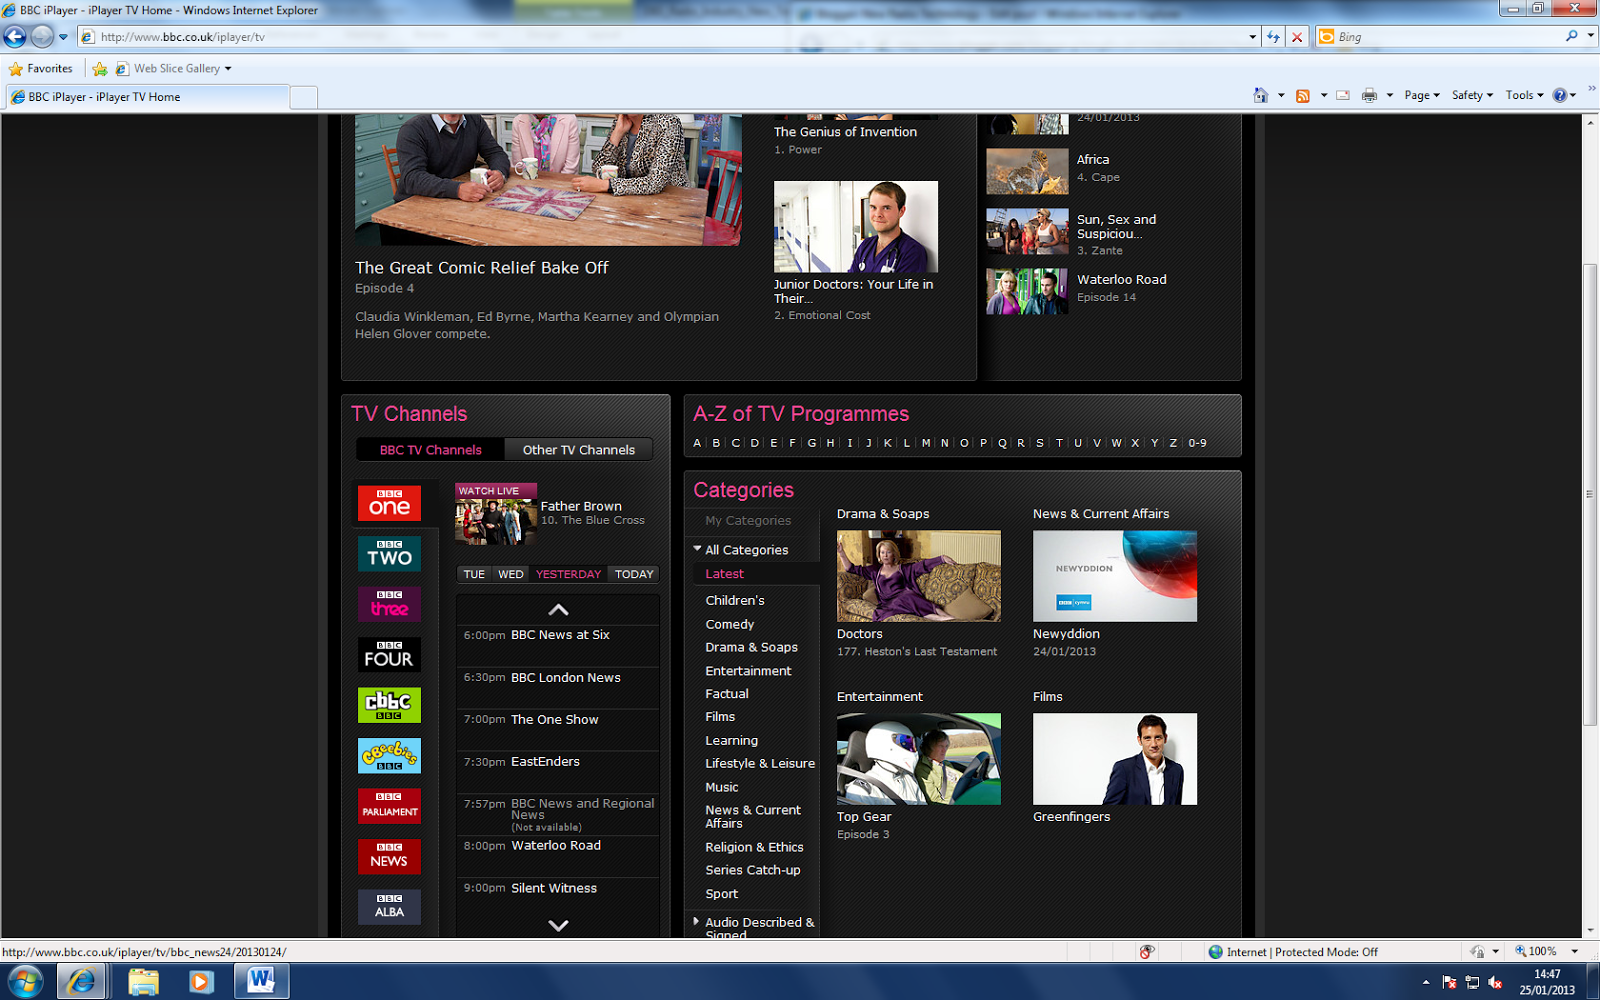The image size is (1600, 1000).
Task: Browse programmes starting with letter M
Action: [x=926, y=443]
